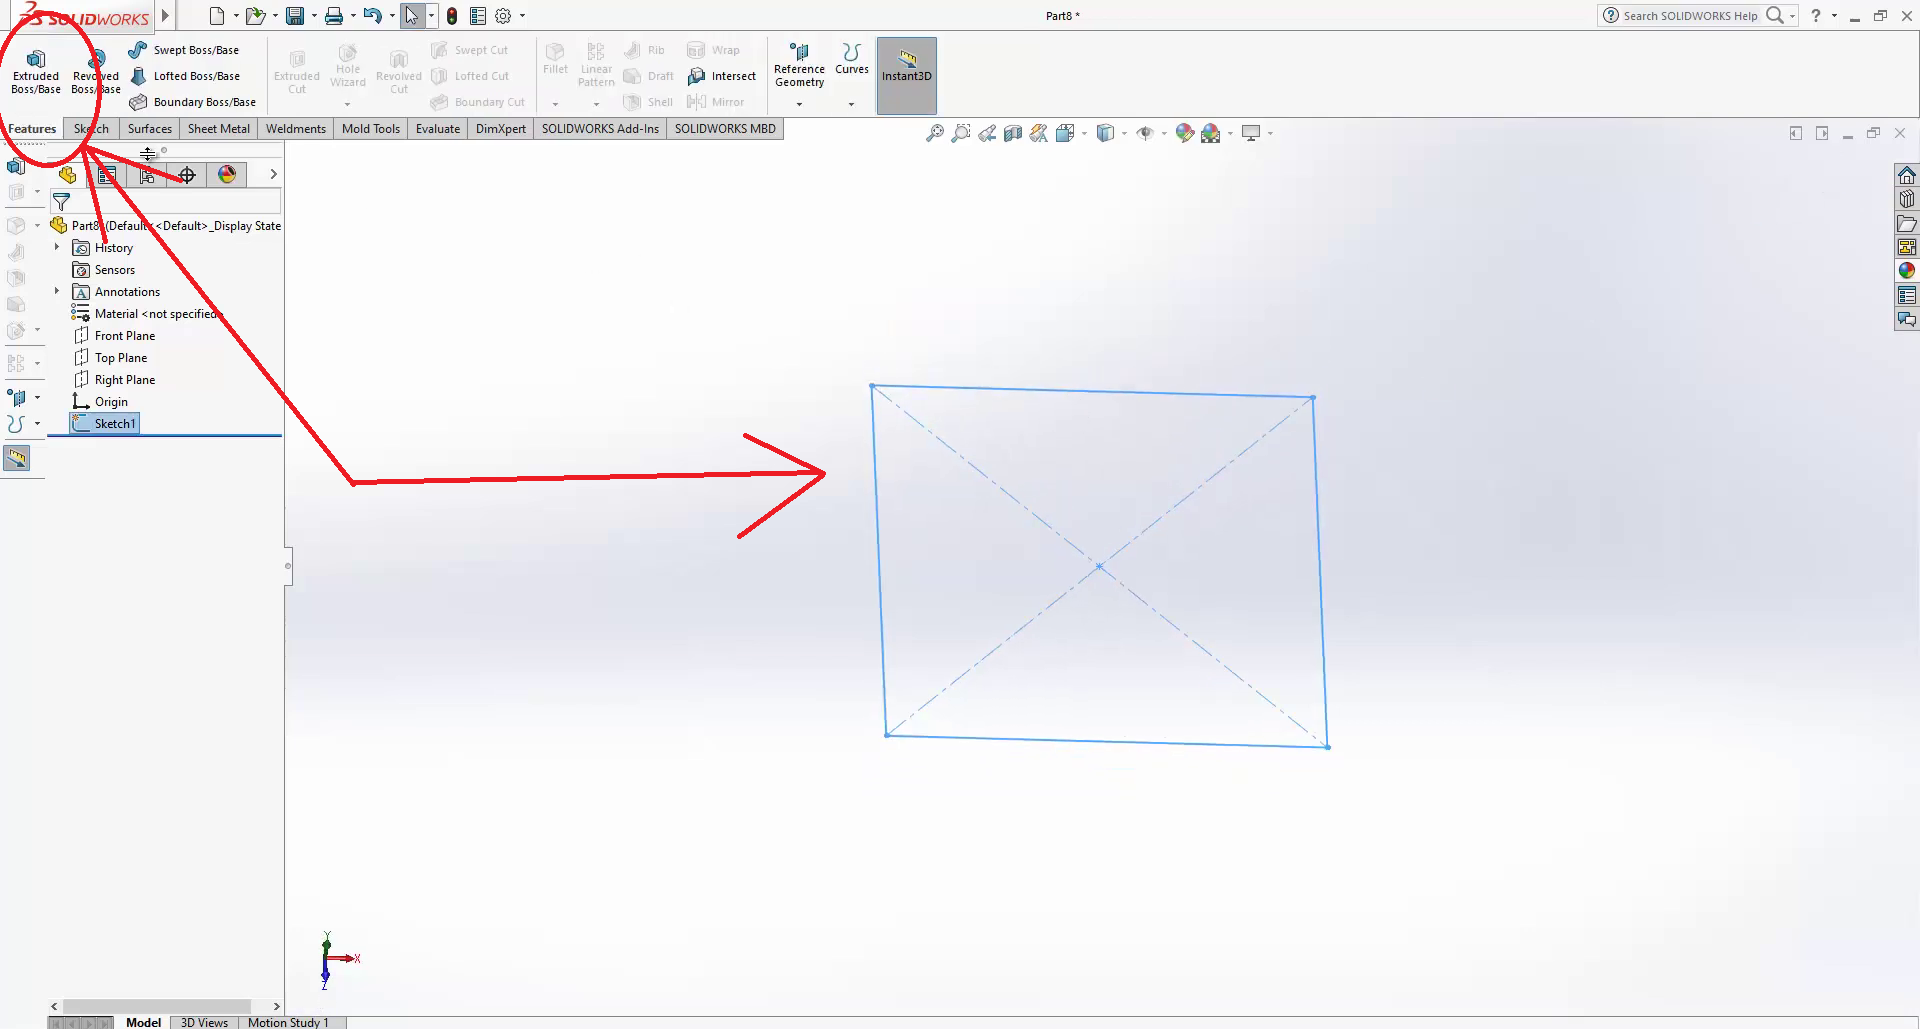The image size is (1920, 1029).
Task: Open the Curves dropdown menu
Action: click(851, 104)
